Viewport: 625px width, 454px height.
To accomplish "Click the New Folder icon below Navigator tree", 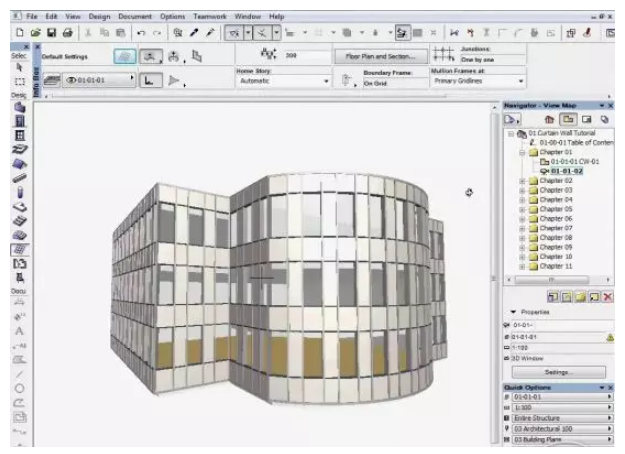I will coord(580,297).
